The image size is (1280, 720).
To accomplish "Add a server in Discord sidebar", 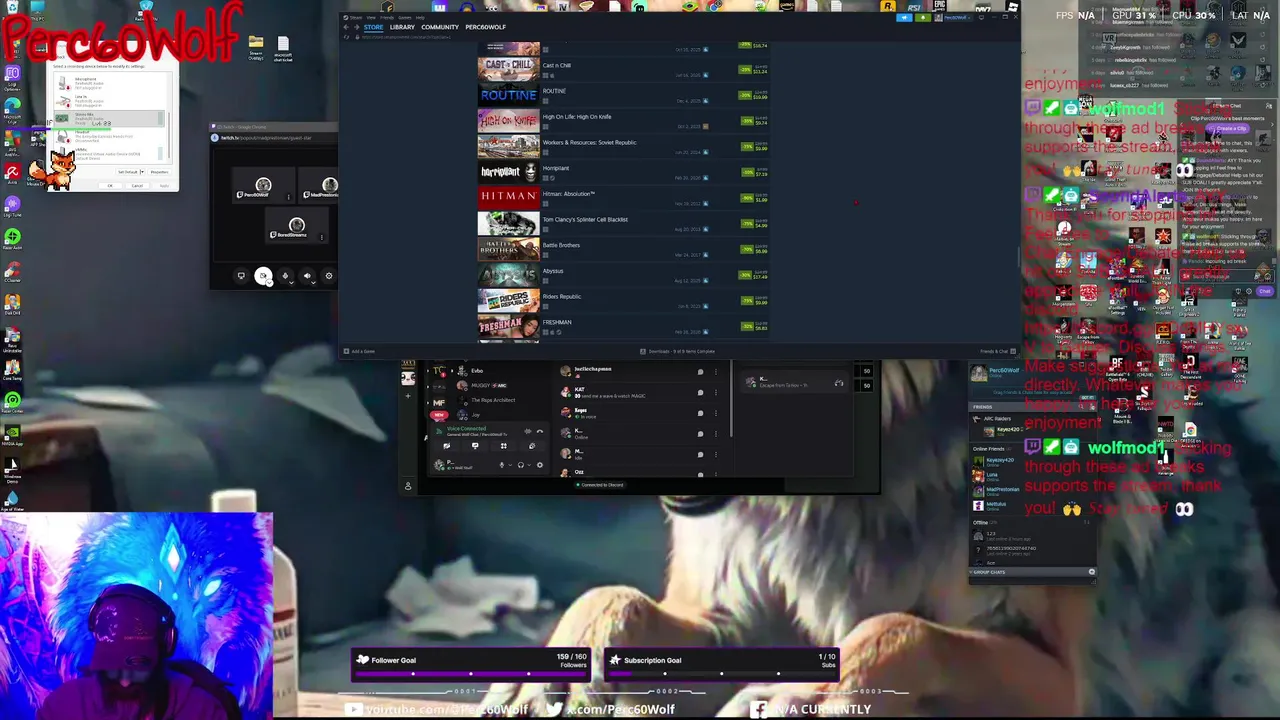I will 408,396.
